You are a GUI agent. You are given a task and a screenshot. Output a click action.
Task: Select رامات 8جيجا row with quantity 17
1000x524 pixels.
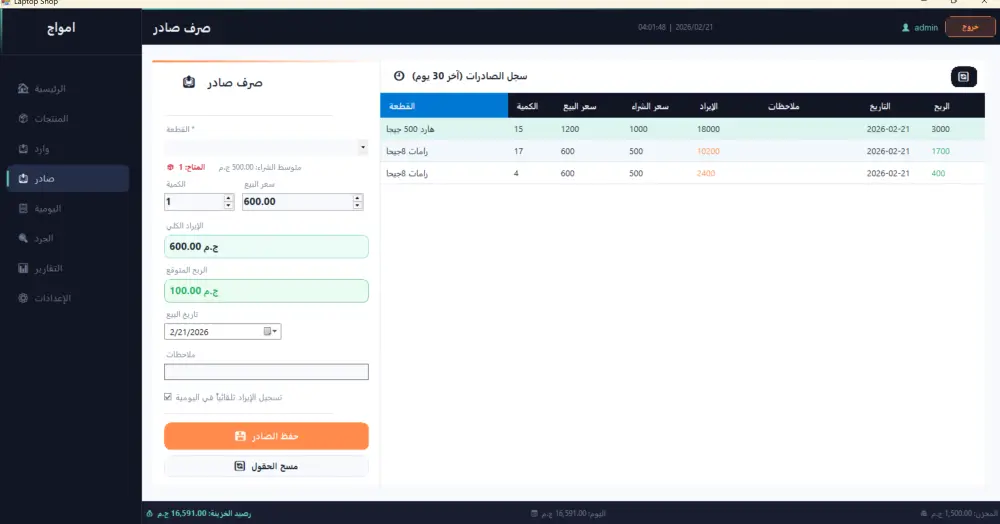click(682, 151)
